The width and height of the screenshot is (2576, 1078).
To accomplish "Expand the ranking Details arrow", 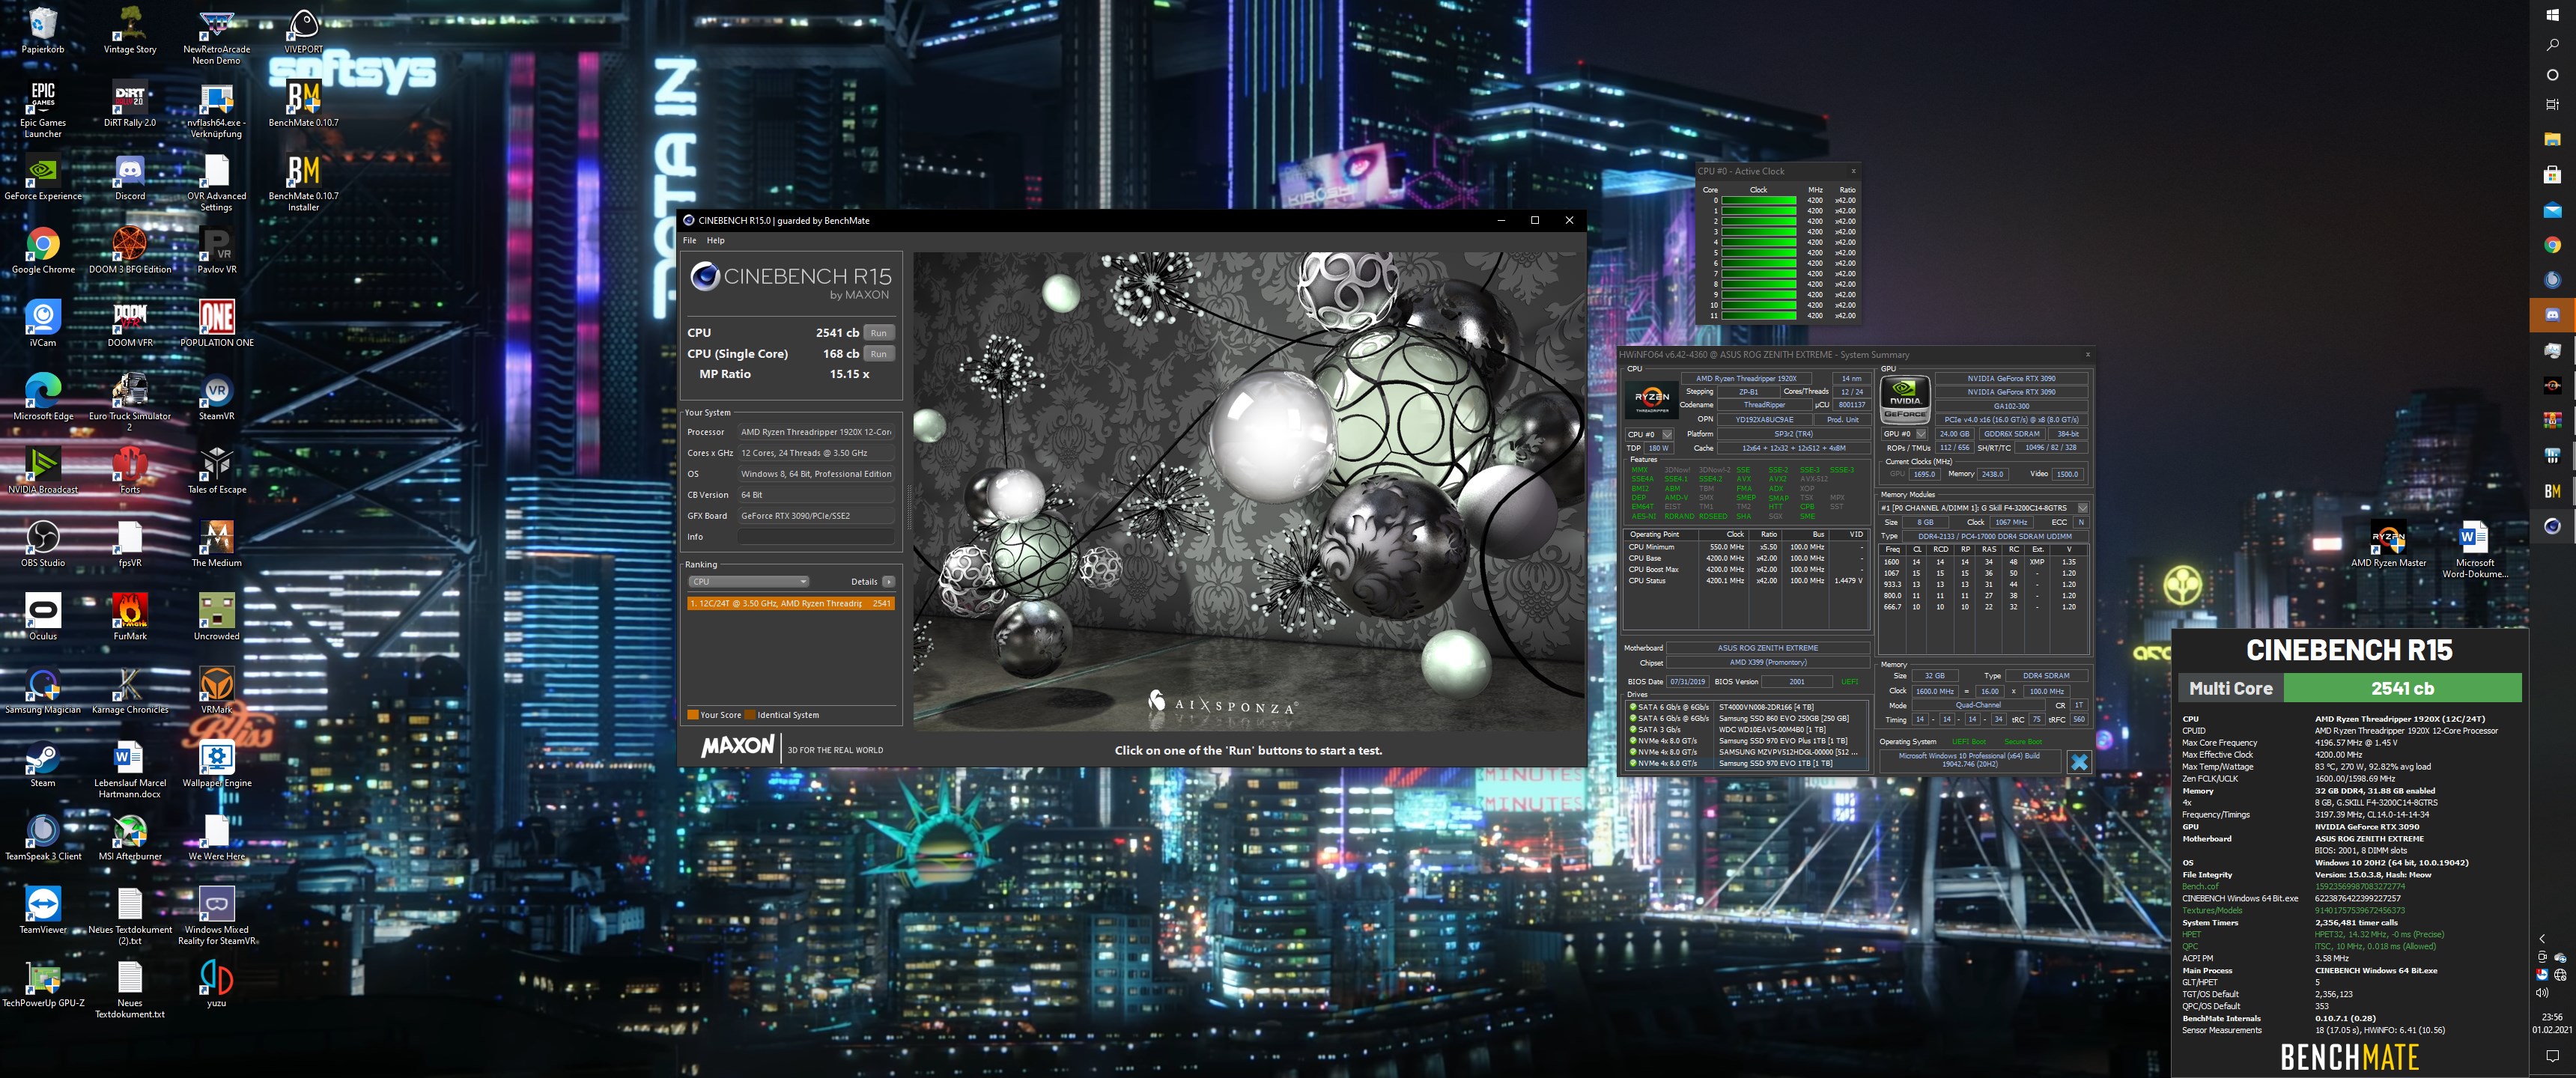I will 888,581.
